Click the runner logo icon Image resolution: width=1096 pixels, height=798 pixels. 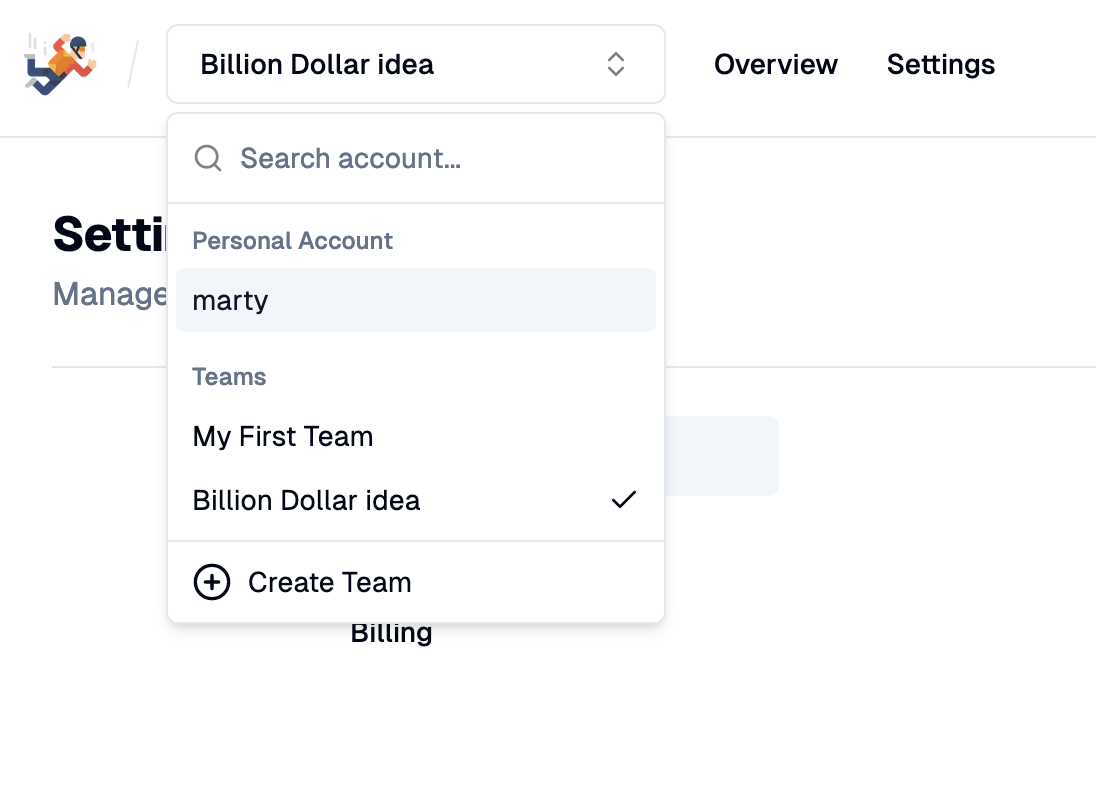[58, 62]
